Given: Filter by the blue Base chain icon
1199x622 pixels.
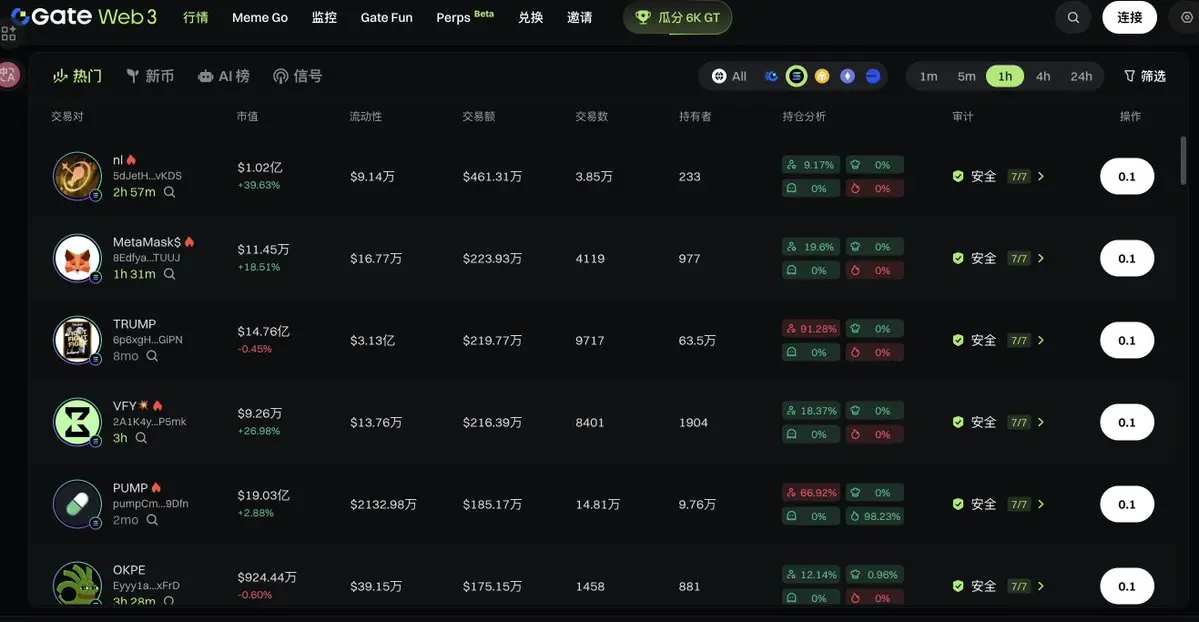Looking at the screenshot, I should point(872,76).
